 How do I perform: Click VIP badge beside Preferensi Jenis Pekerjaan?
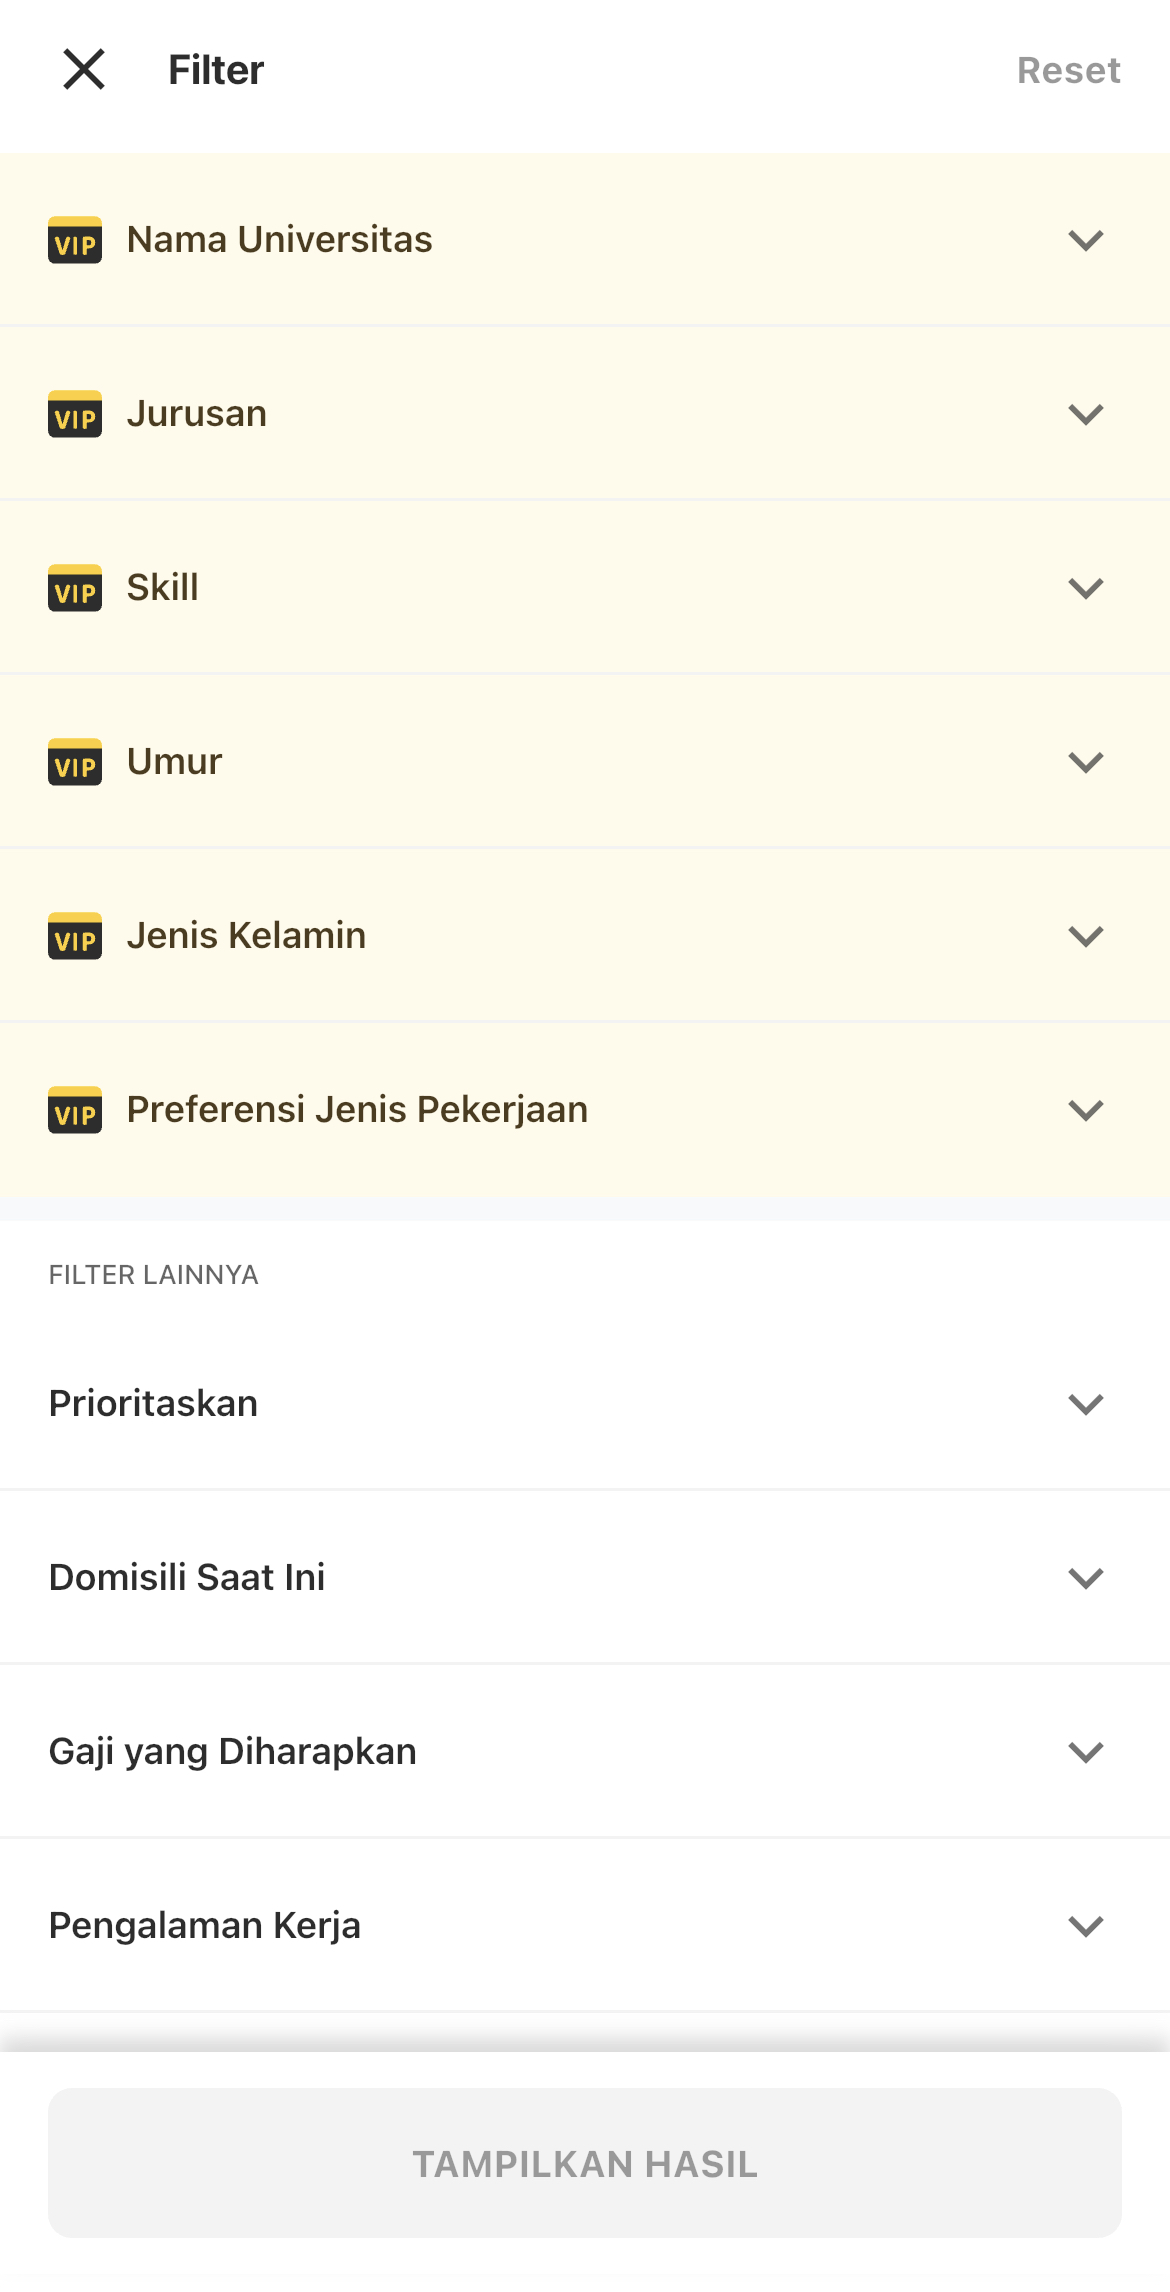(75, 1110)
